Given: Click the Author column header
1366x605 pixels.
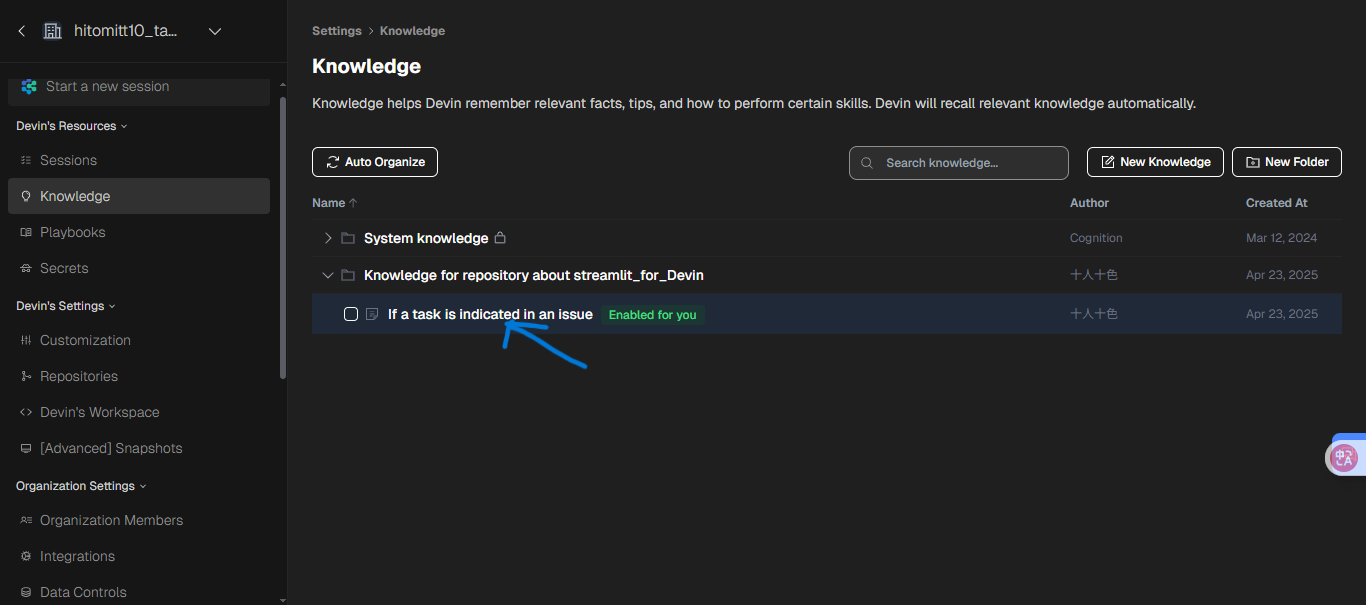Looking at the screenshot, I should point(1089,203).
